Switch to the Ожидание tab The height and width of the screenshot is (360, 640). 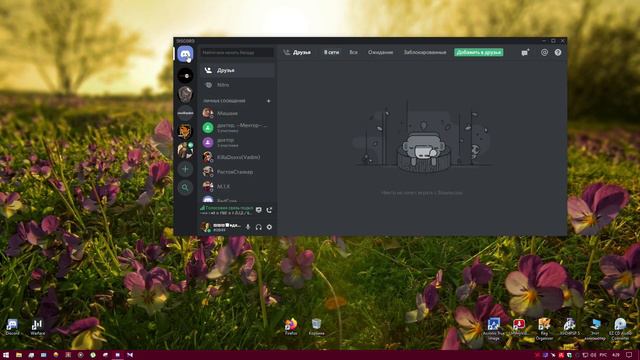pyautogui.click(x=380, y=52)
